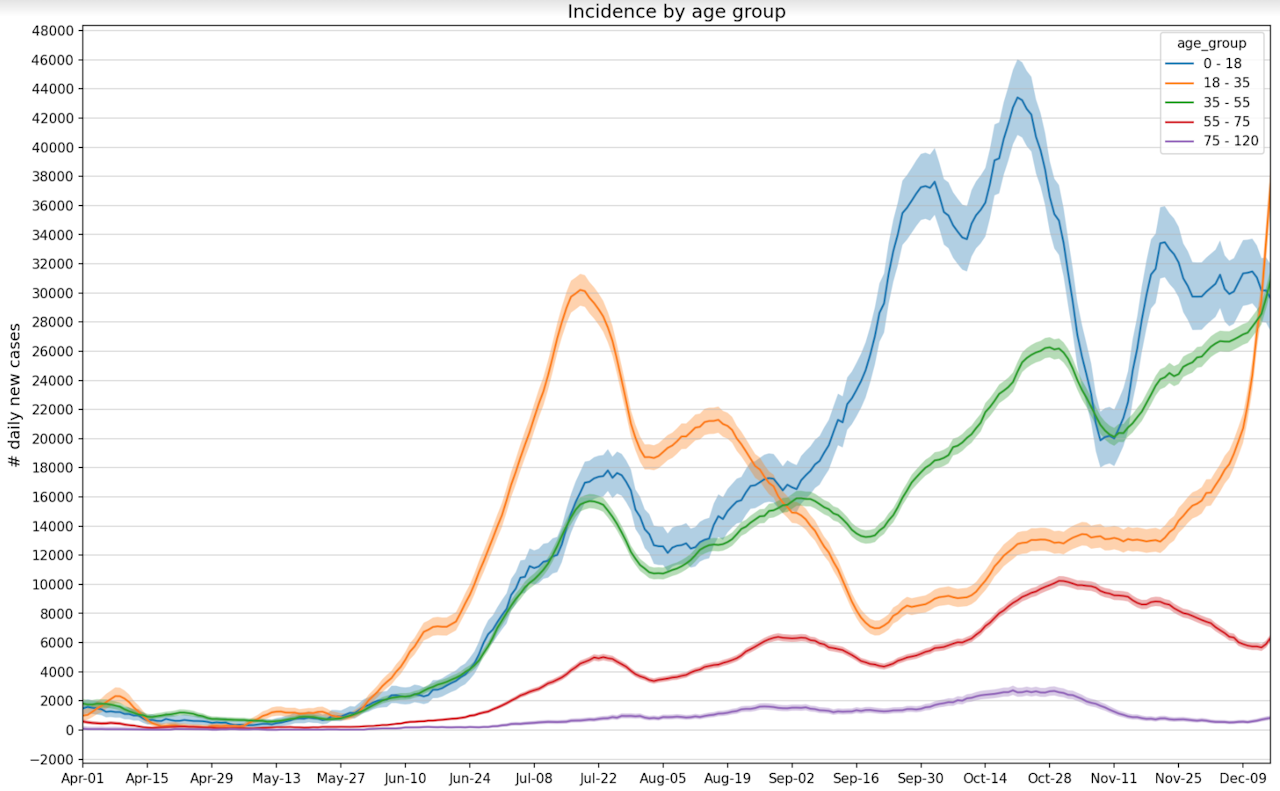Click the '16000' y-axis tick label

pyautogui.click(x=53, y=497)
